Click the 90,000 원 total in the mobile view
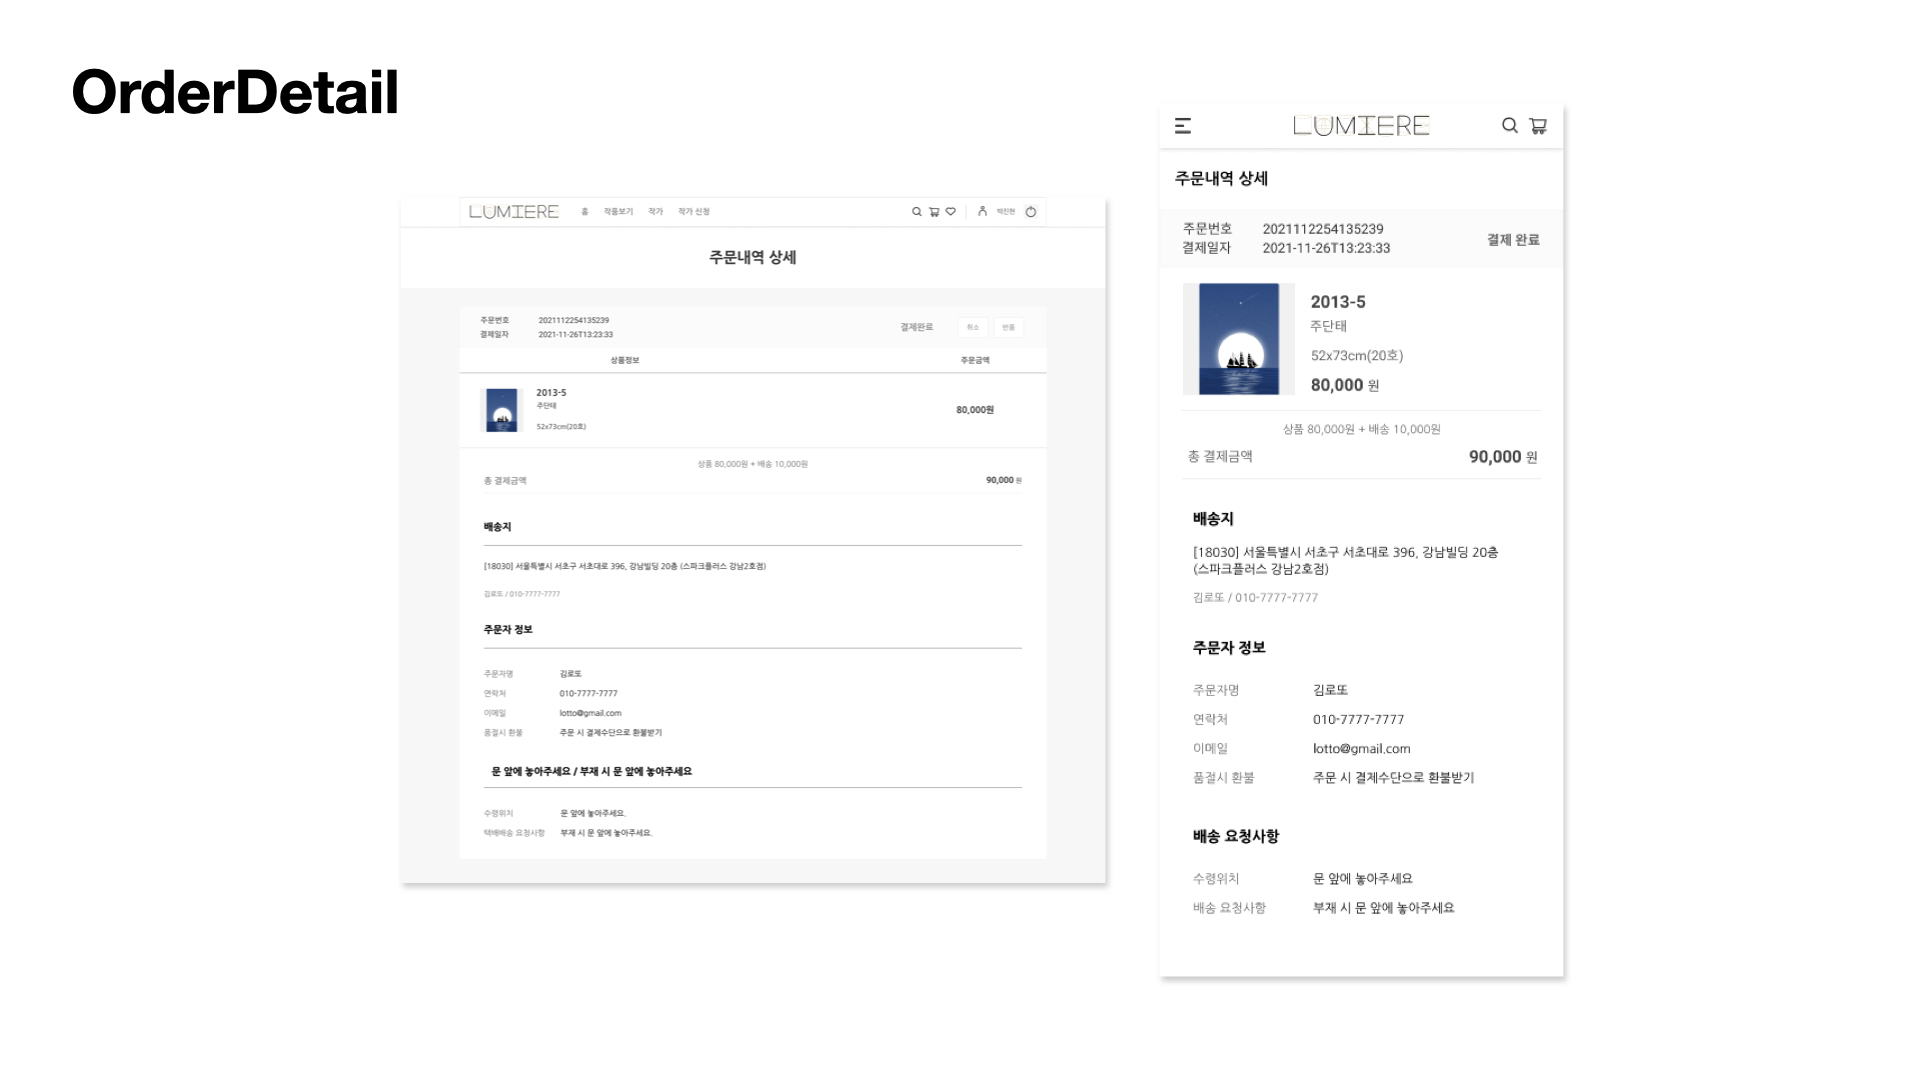Screen dimensions: 1920x1080 pyautogui.click(x=1503, y=457)
